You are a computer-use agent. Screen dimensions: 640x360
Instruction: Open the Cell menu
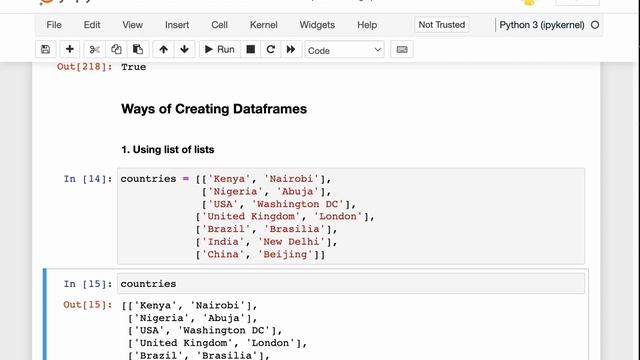point(219,25)
